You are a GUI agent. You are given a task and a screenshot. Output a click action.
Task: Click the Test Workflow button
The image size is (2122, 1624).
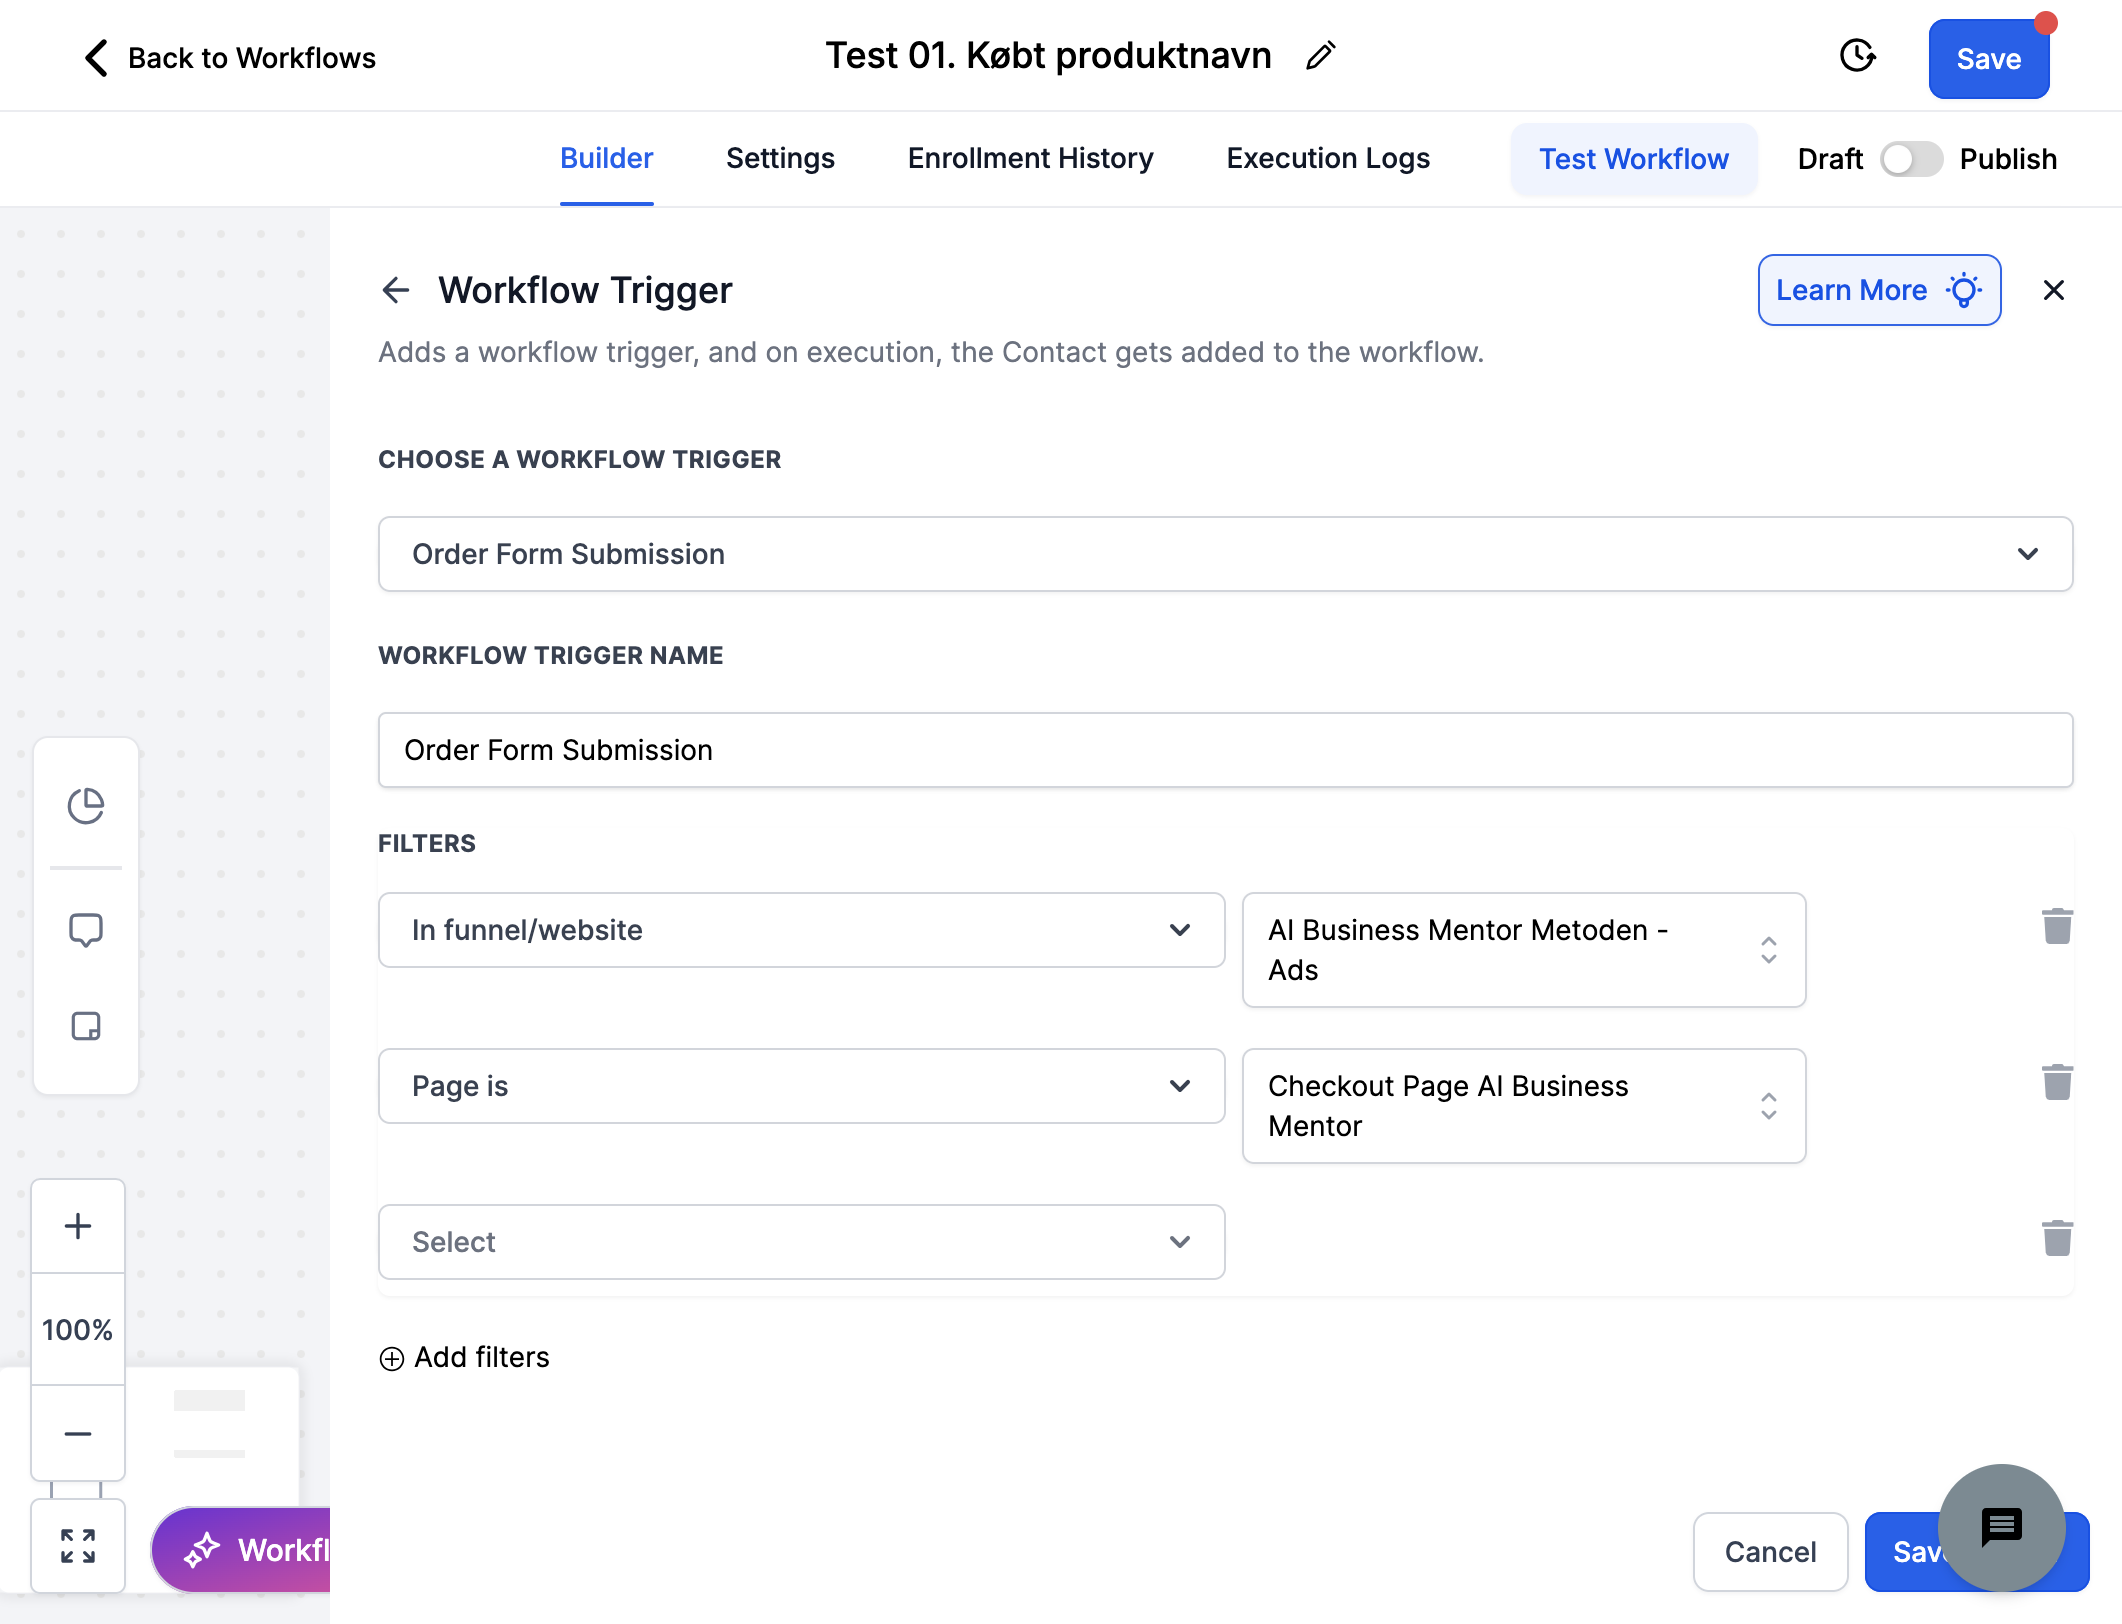pyautogui.click(x=1634, y=159)
